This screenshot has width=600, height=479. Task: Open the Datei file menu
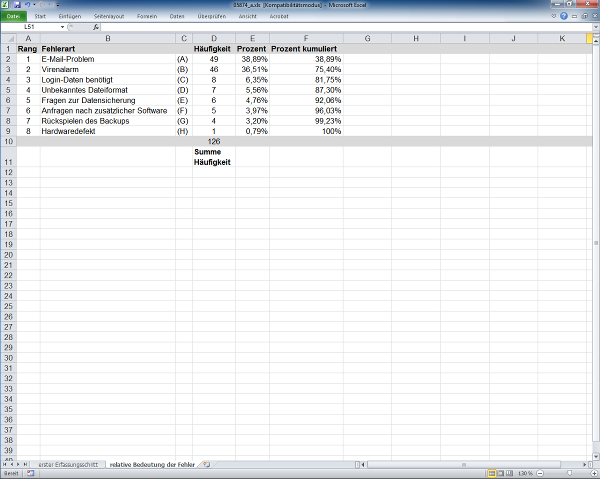pyautogui.click(x=13, y=17)
